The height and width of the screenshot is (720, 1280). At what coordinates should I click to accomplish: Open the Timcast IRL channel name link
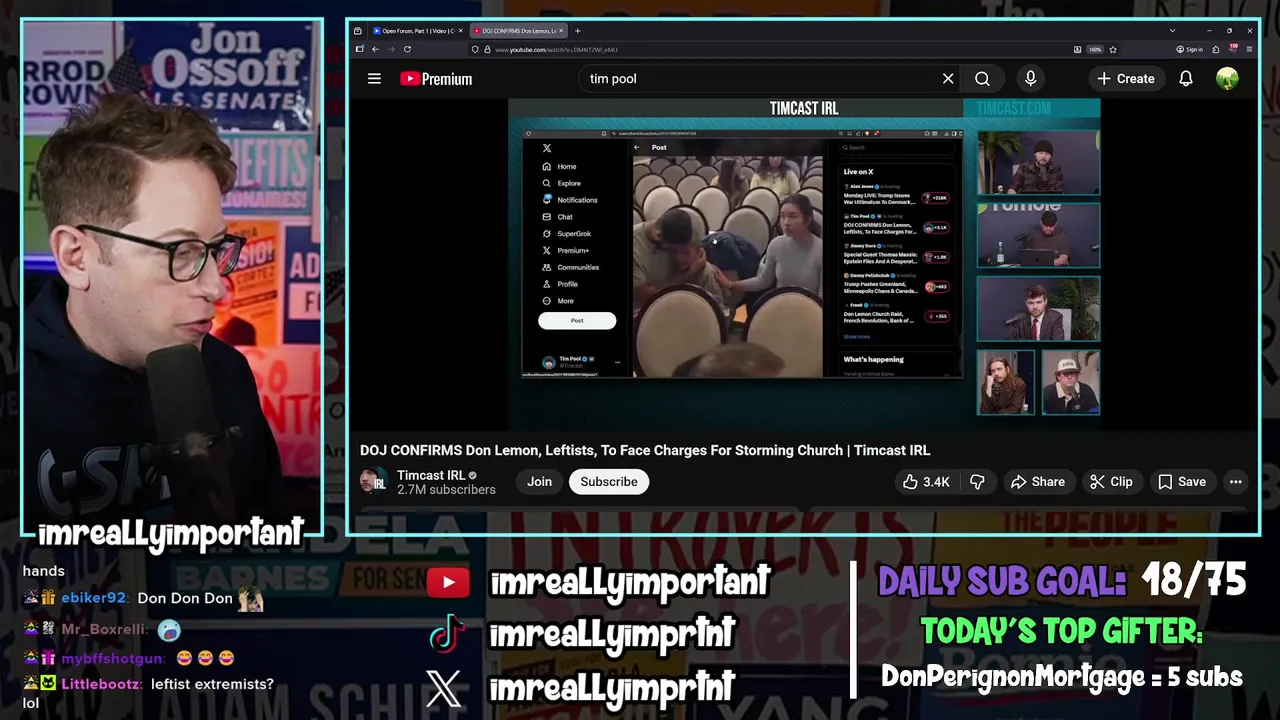click(x=431, y=475)
